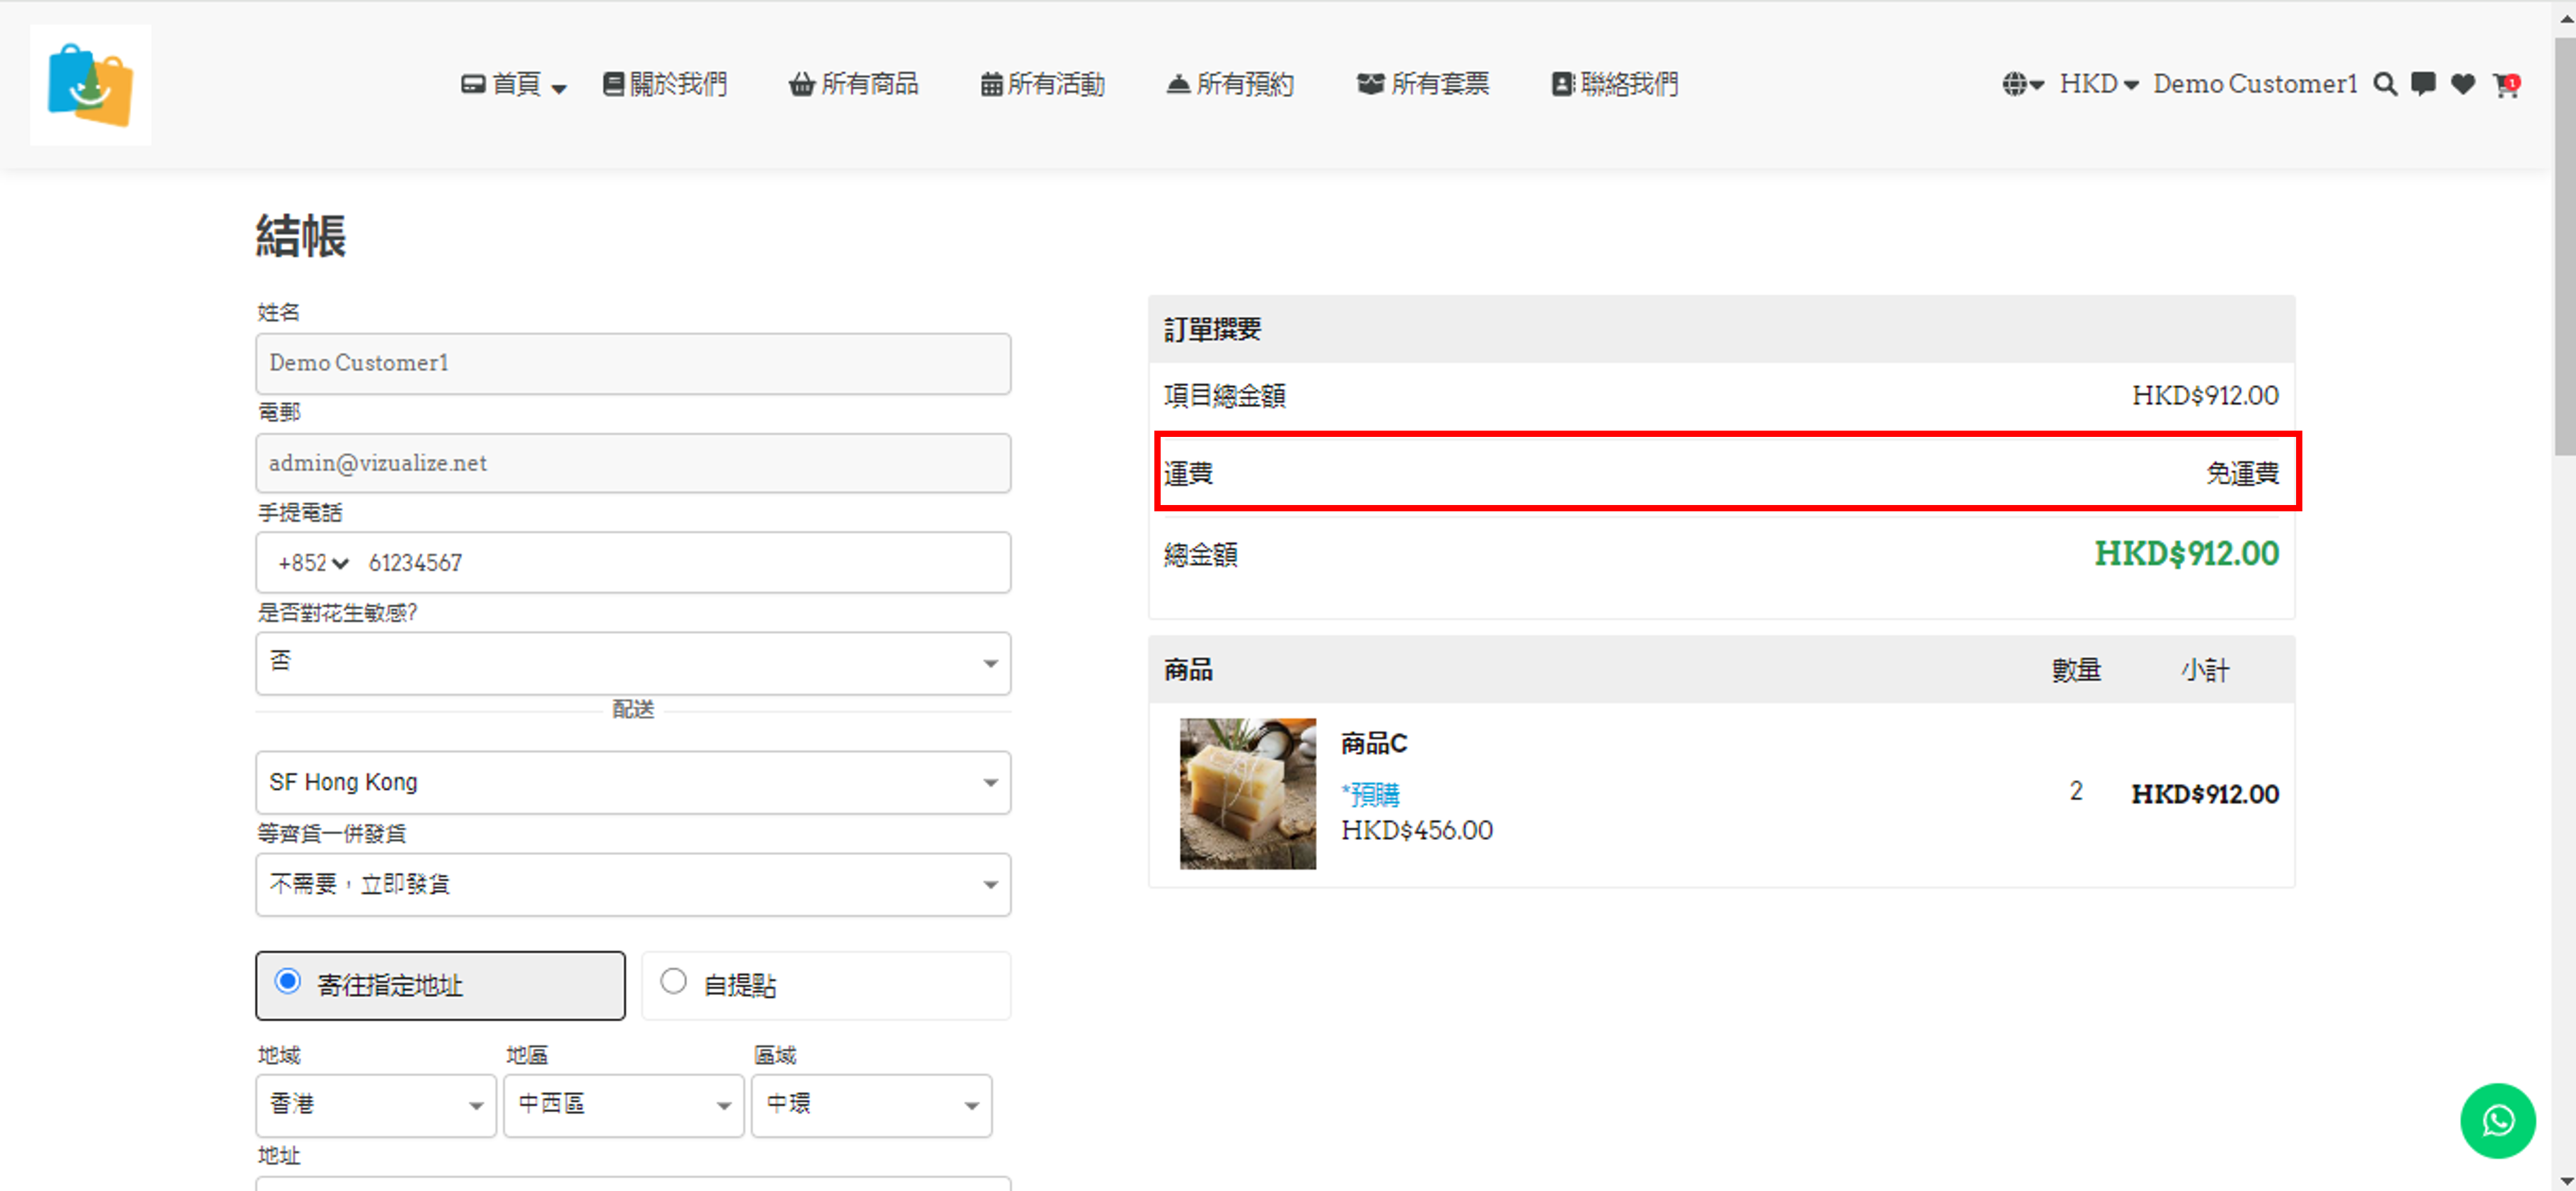Expand the 是否對花生敏感 dropdown
The height and width of the screenshot is (1191, 2576).
click(x=633, y=662)
